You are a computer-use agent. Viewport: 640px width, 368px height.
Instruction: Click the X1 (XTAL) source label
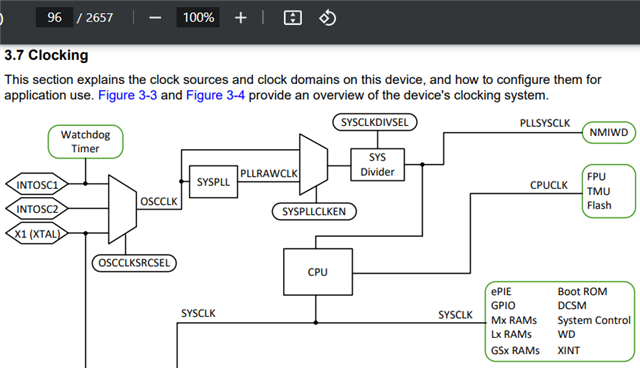pos(37,234)
